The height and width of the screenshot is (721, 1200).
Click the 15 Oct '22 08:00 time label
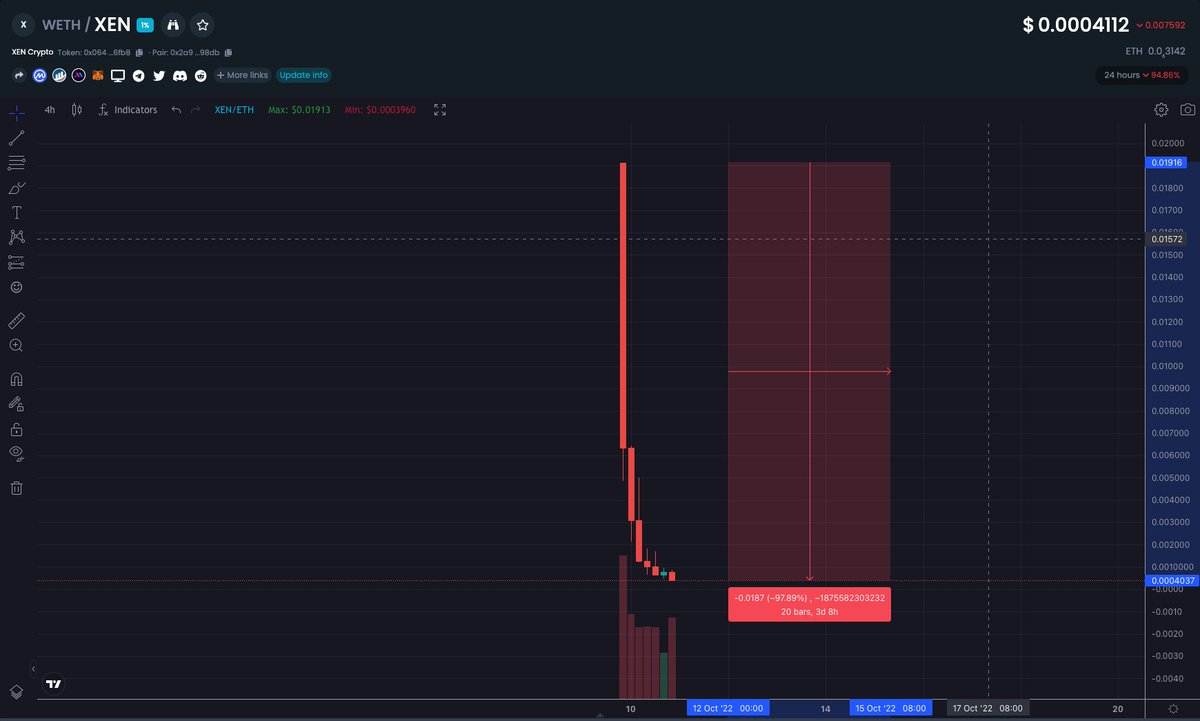point(890,708)
